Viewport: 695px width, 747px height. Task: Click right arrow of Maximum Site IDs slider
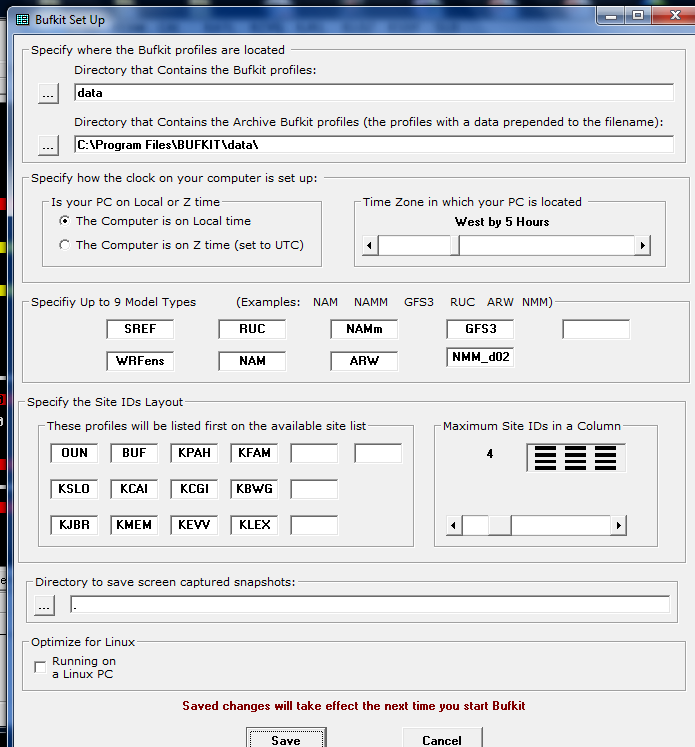pos(618,525)
